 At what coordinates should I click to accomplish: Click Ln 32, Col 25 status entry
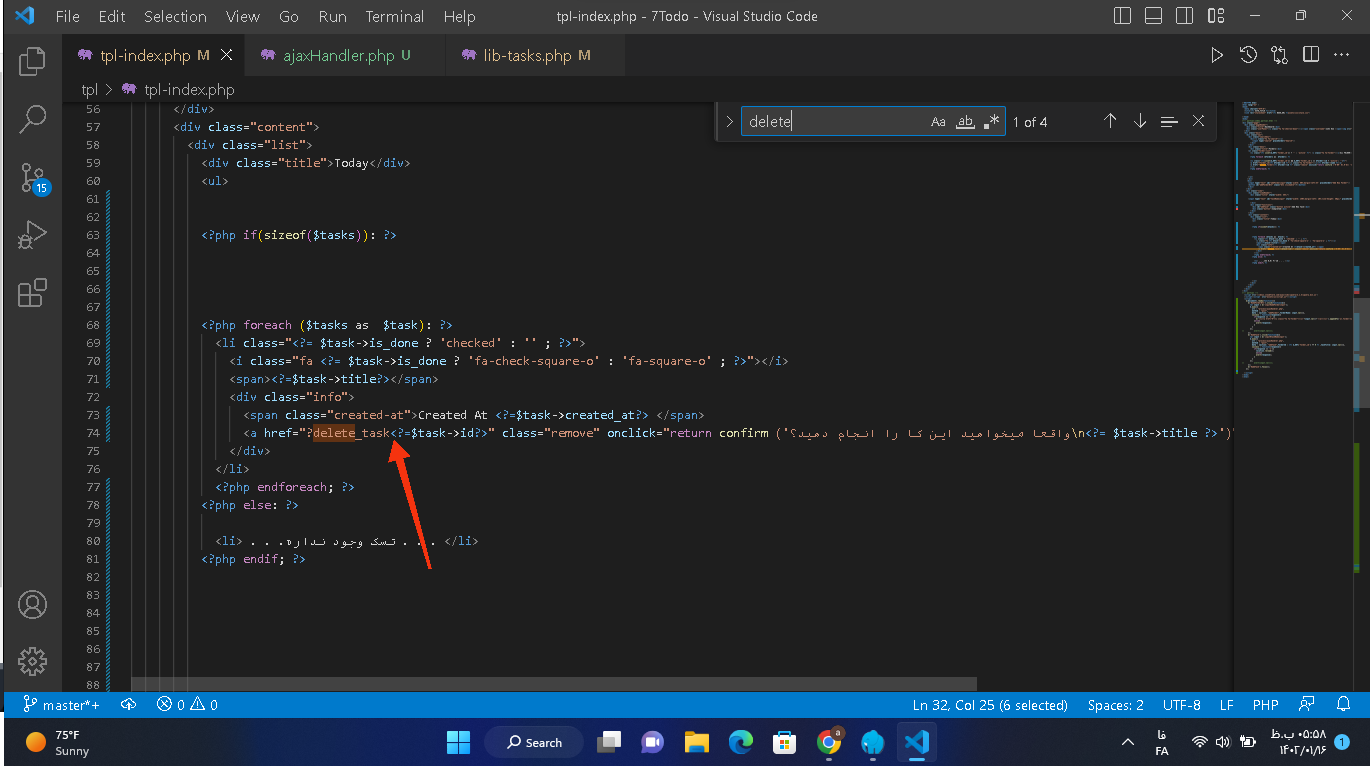click(x=990, y=705)
